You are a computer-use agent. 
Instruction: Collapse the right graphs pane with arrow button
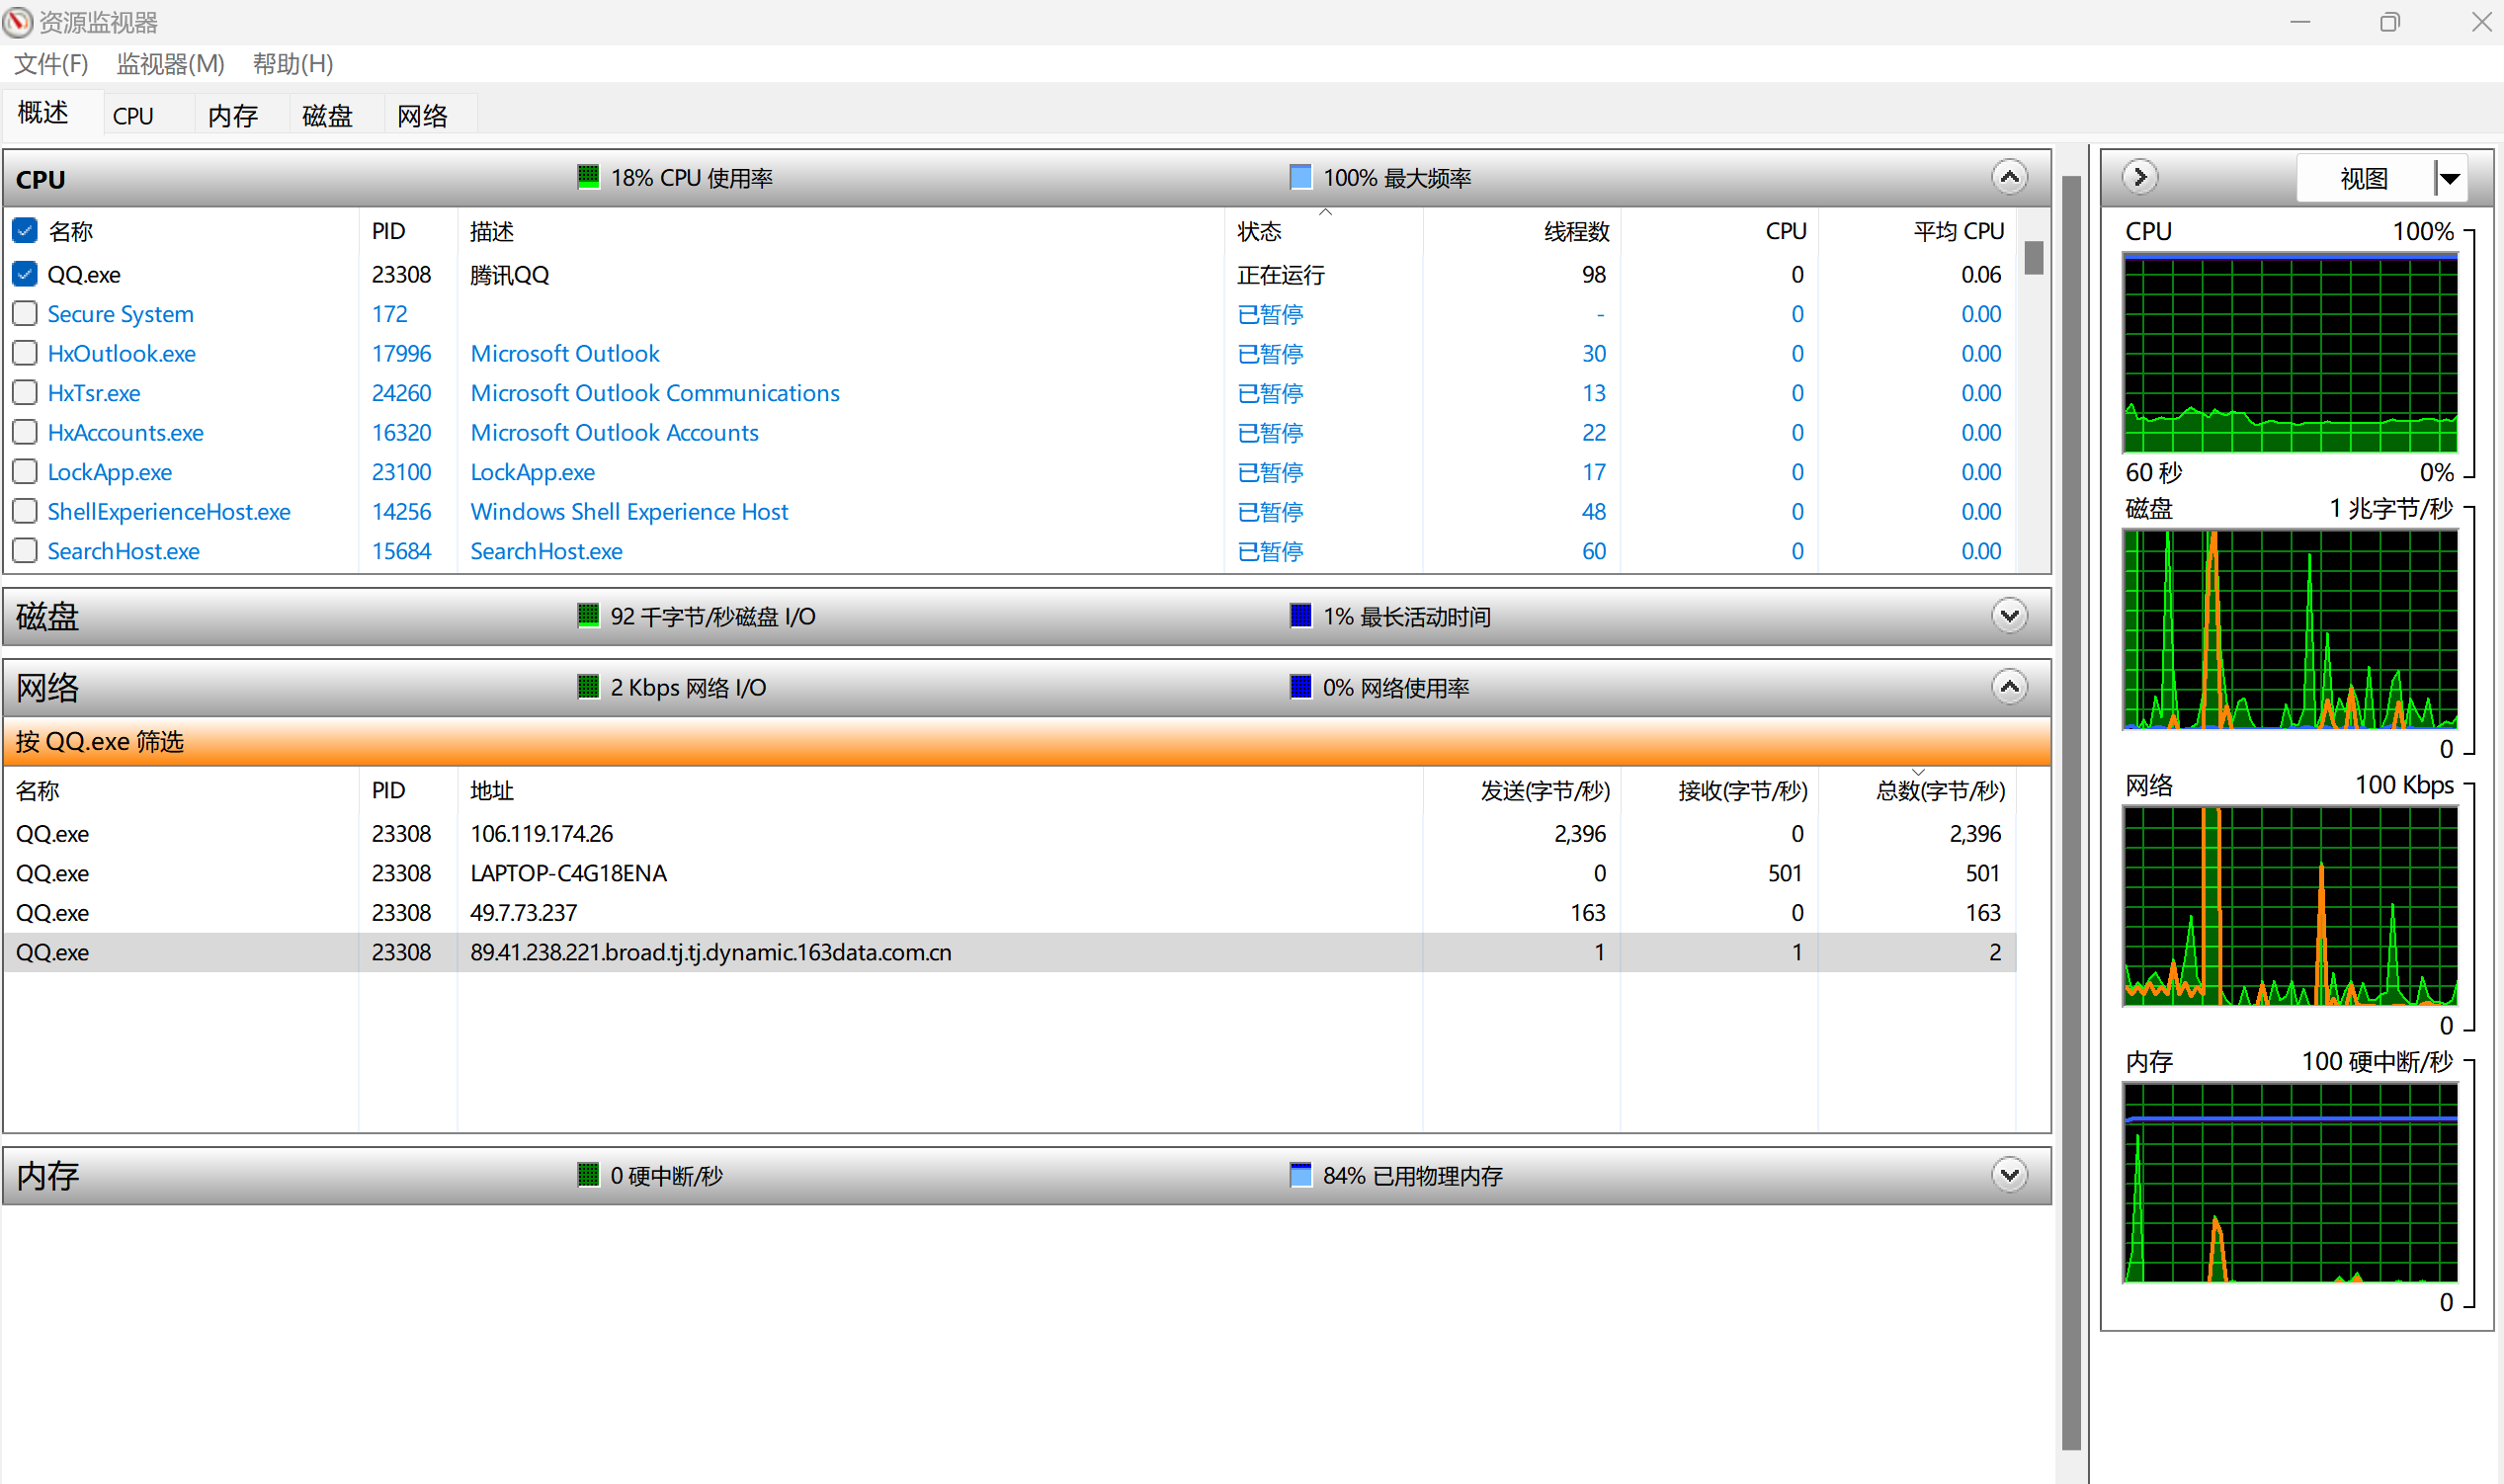point(2139,177)
